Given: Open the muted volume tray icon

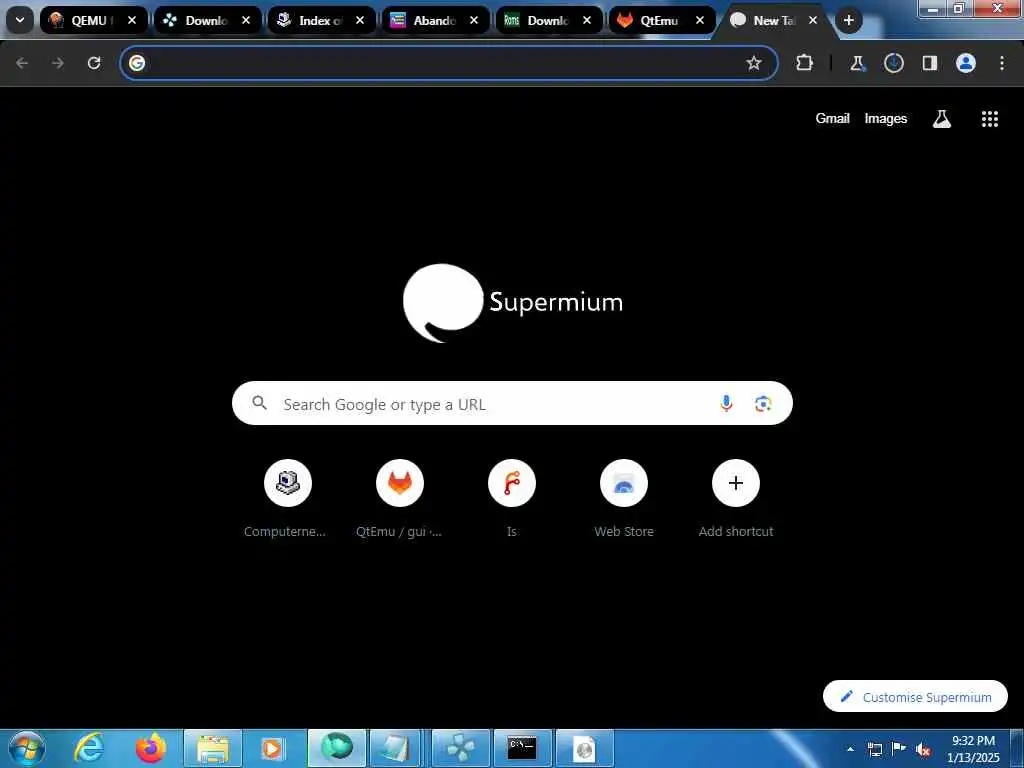Looking at the screenshot, I should 923,749.
